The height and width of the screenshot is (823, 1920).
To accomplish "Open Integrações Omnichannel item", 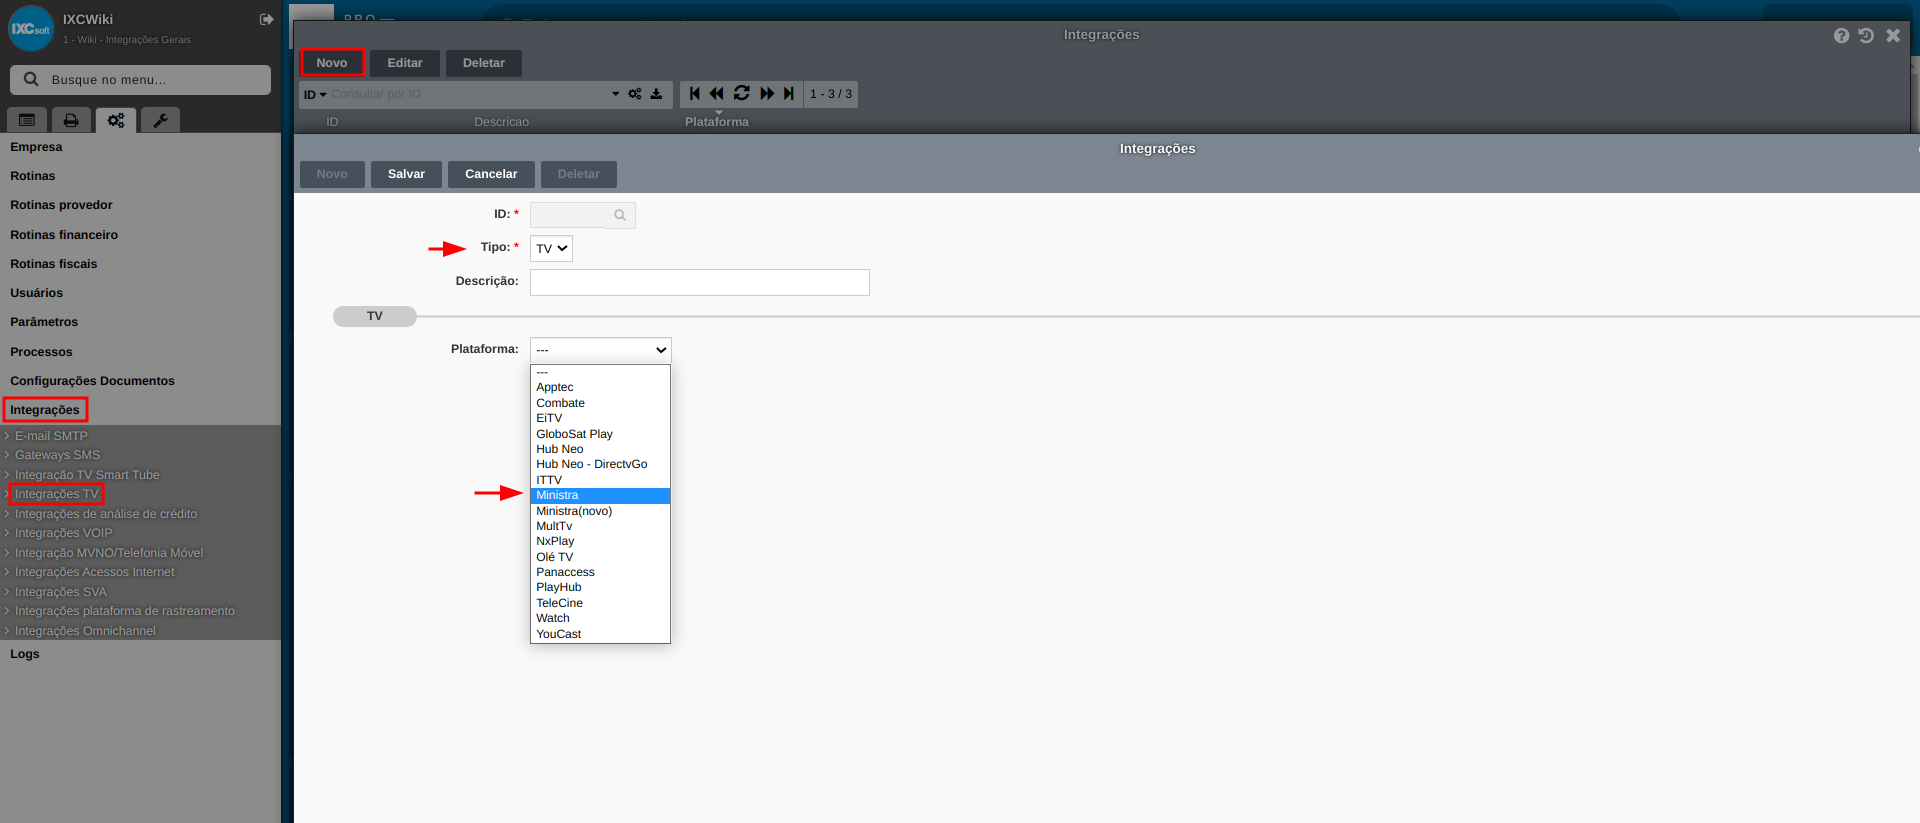I will [x=85, y=631].
